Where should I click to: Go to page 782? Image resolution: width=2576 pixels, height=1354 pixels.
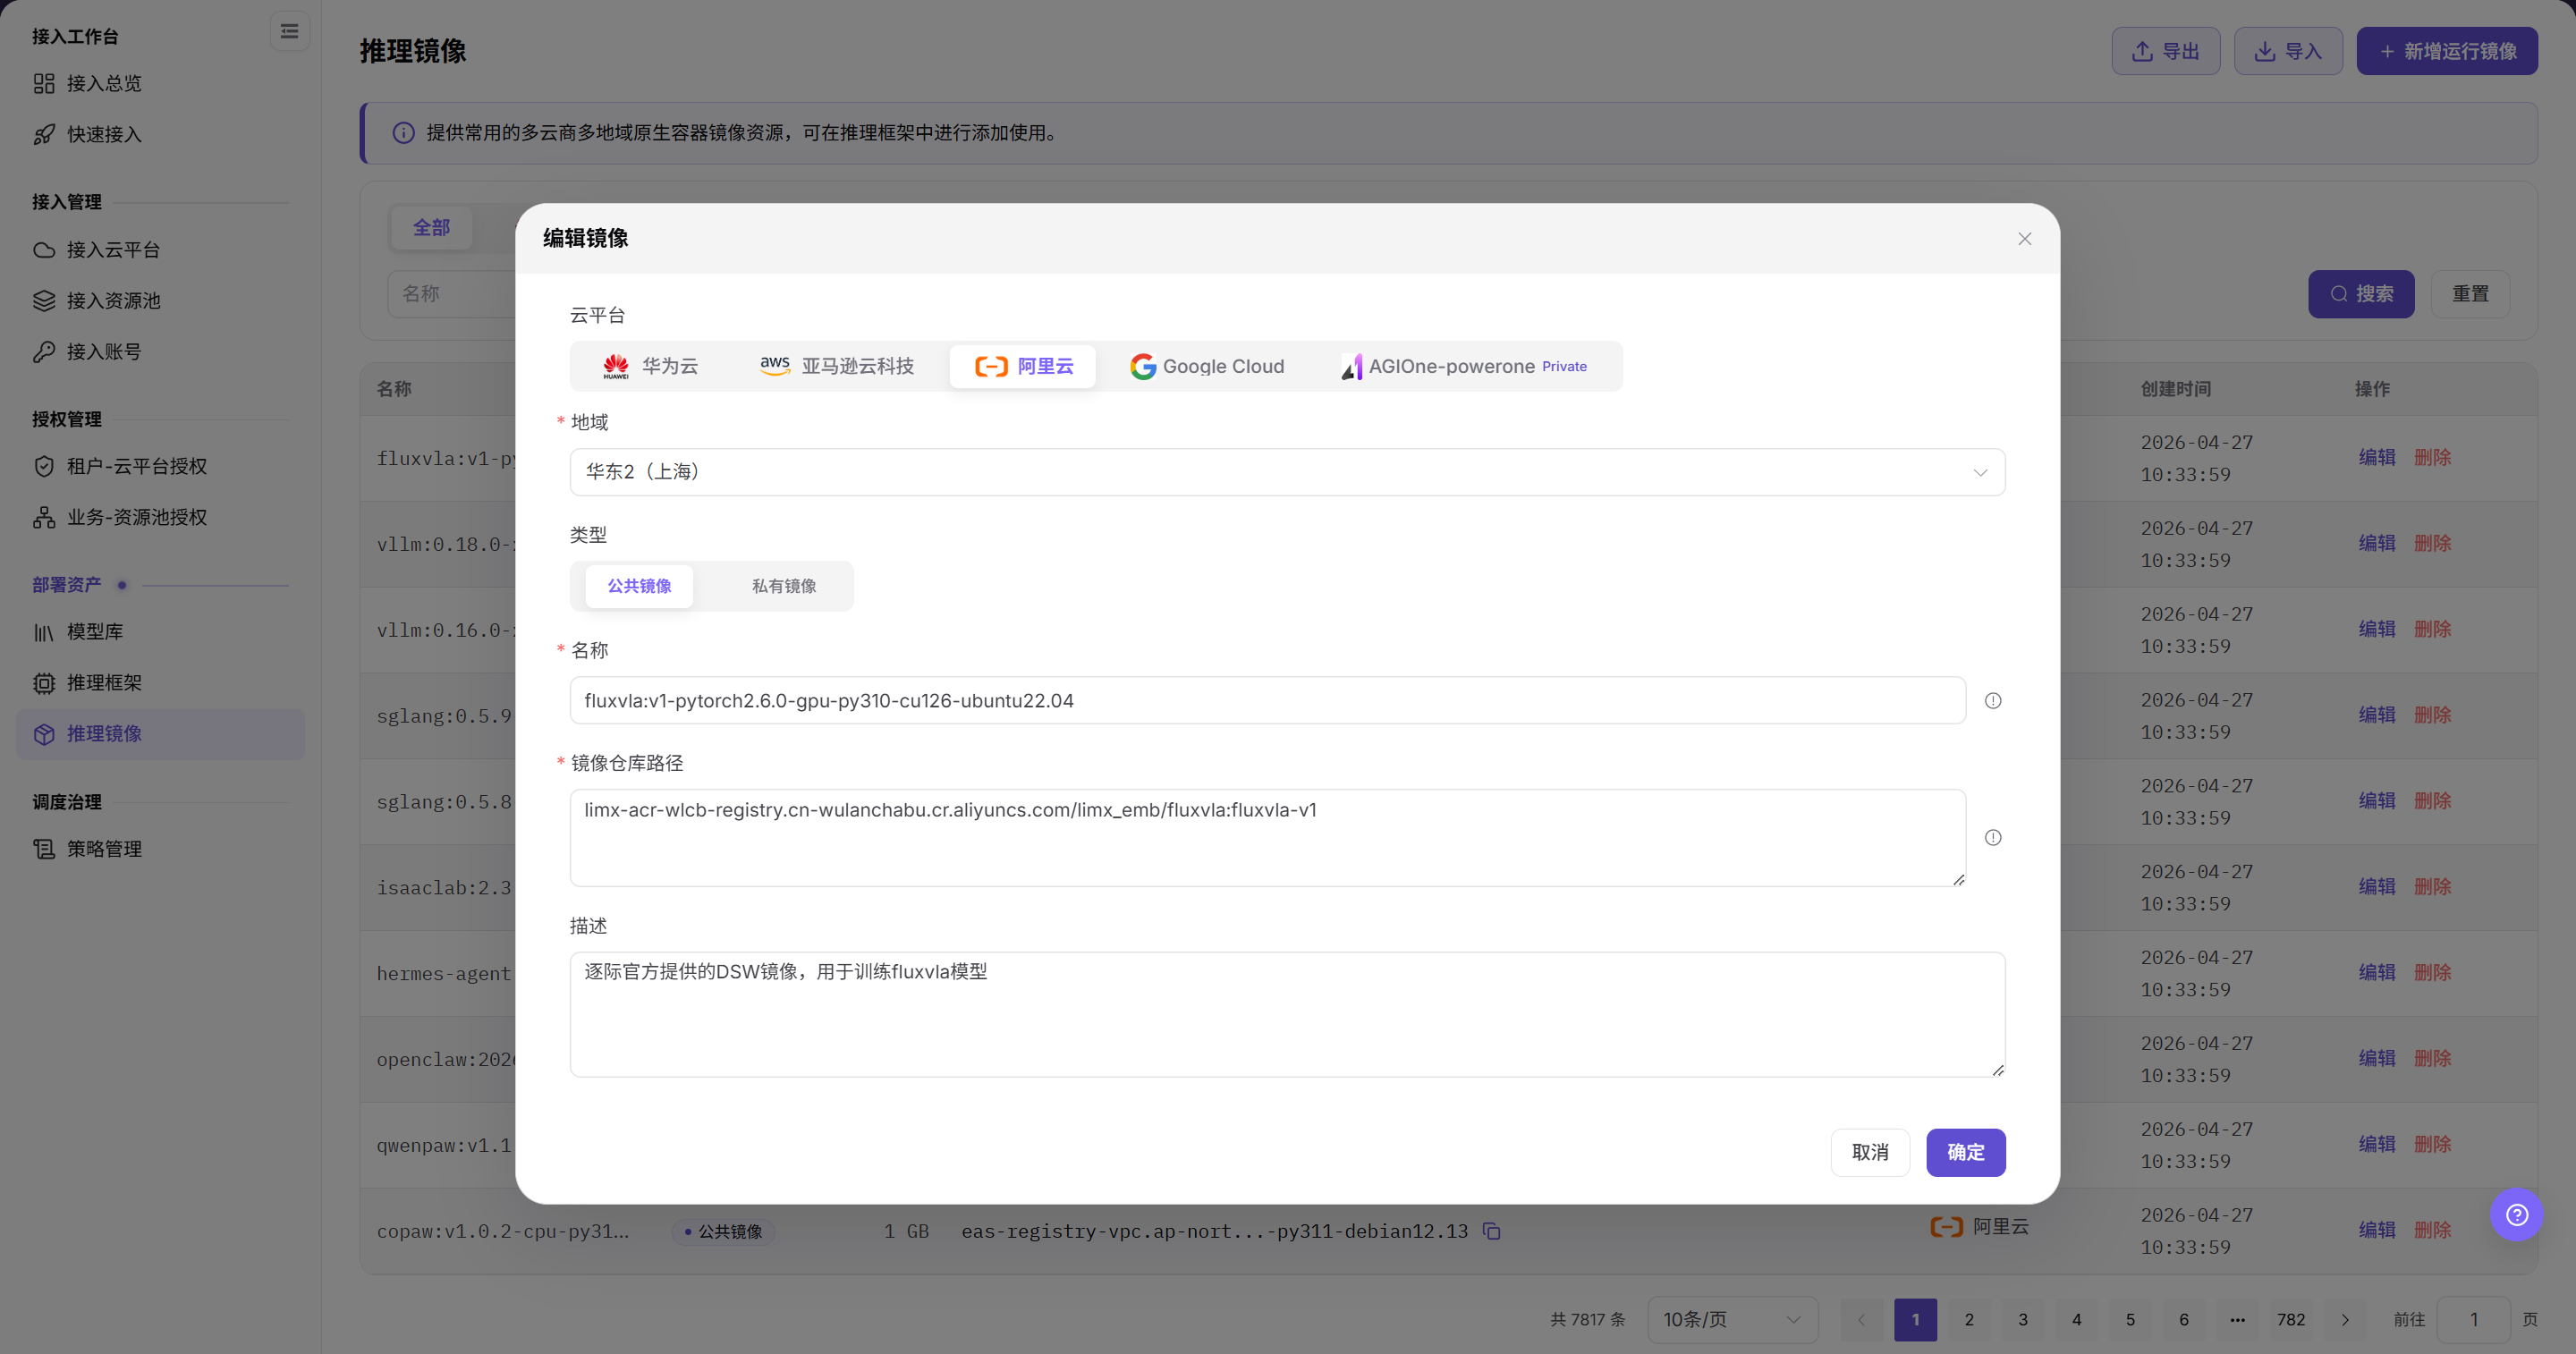pyautogui.click(x=2291, y=1320)
